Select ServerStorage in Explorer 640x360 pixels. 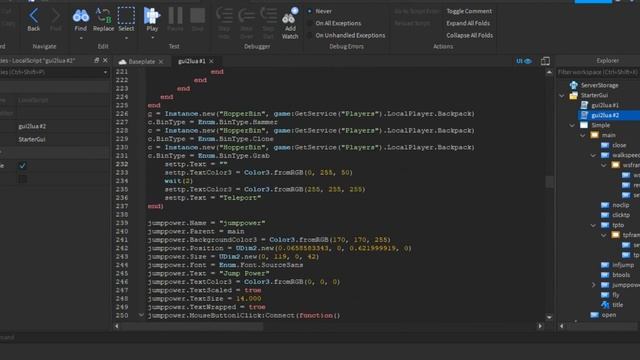click(599, 85)
